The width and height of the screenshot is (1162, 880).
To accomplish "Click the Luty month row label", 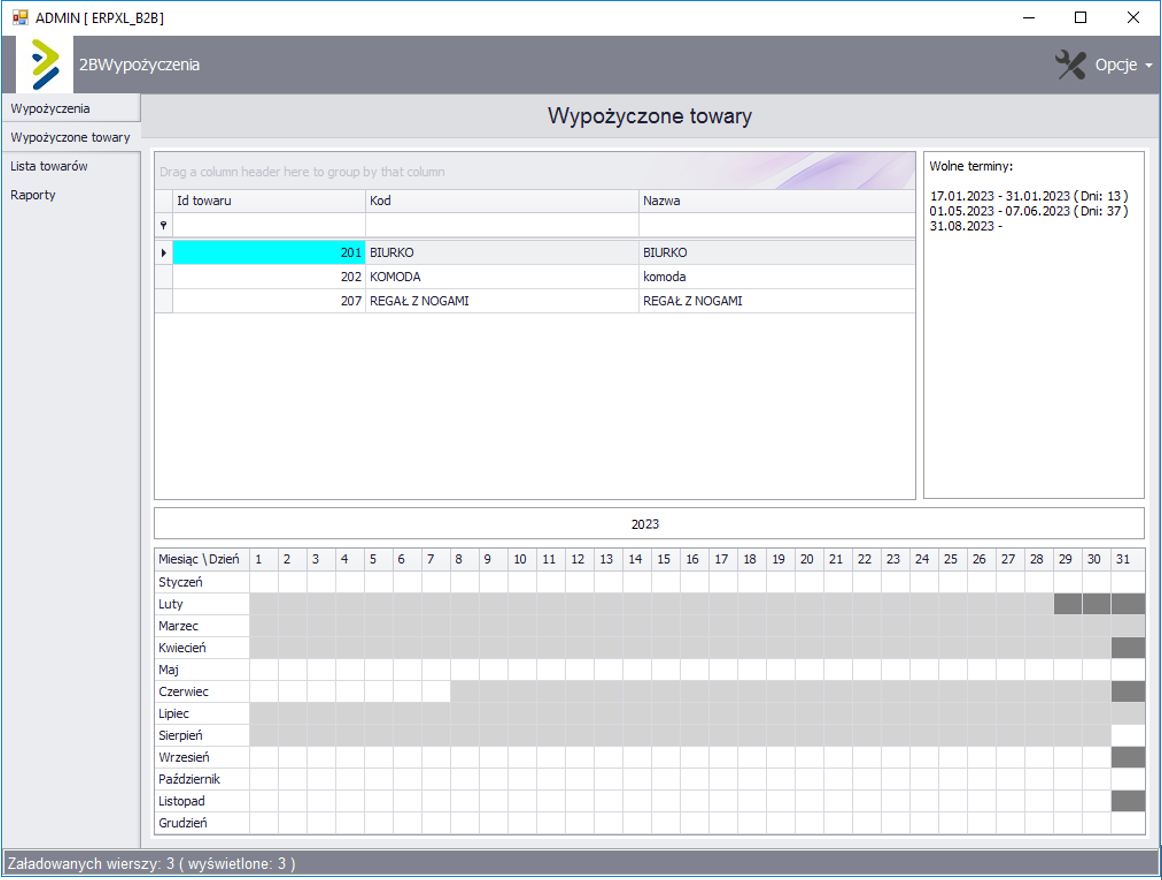I will (x=202, y=604).
